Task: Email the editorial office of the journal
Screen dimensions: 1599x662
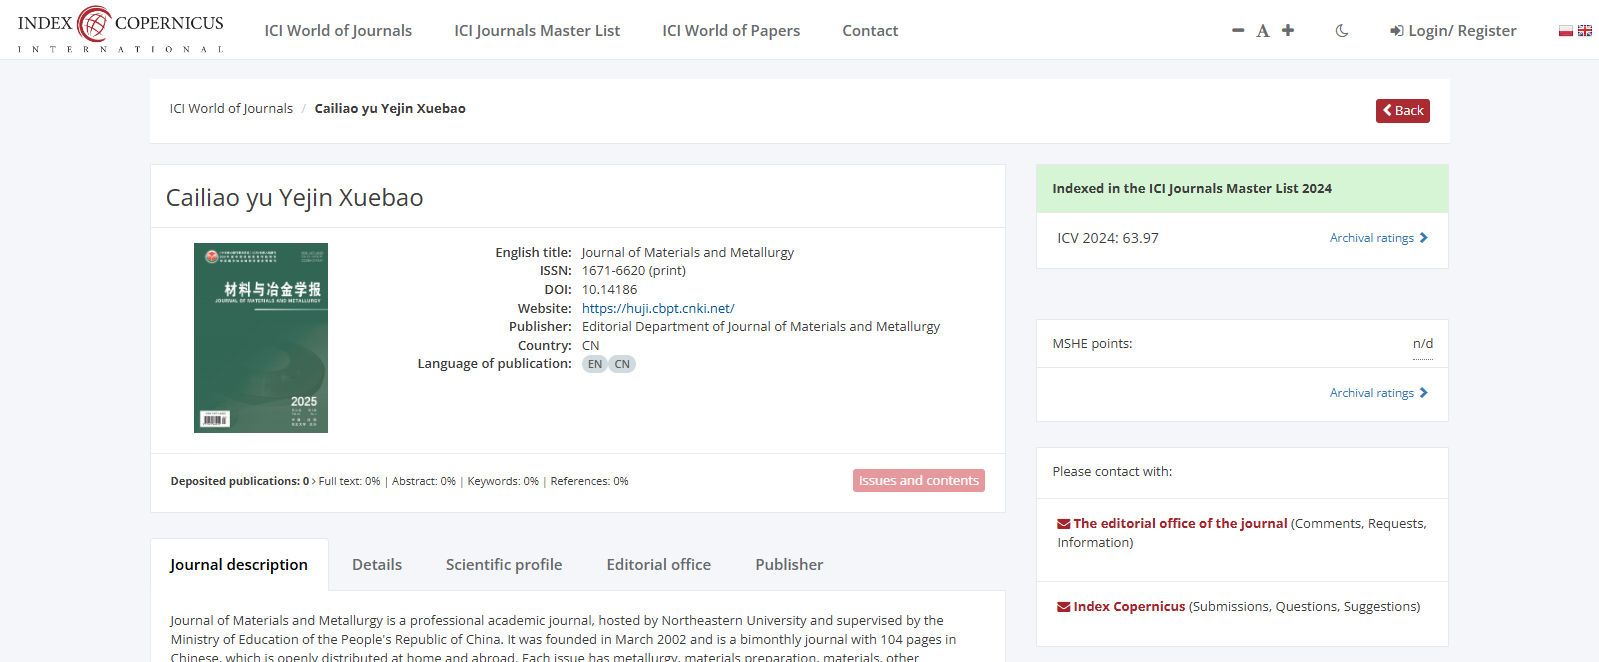Action: [x=1179, y=524]
